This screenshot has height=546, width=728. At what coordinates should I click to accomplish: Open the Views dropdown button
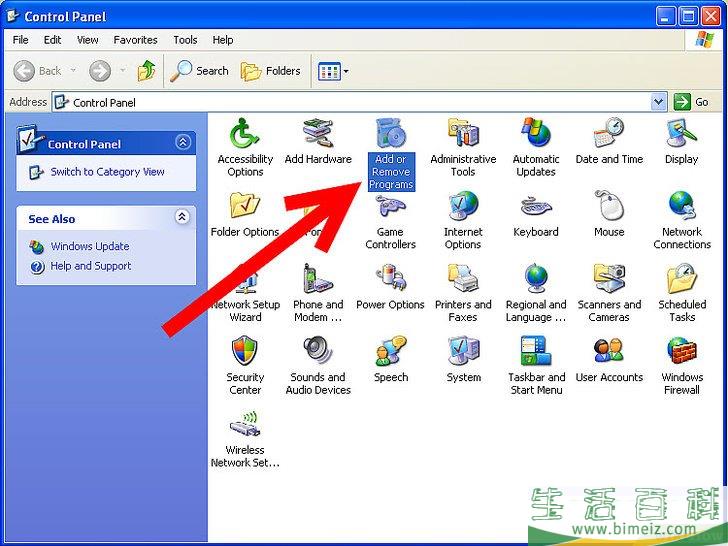pyautogui.click(x=333, y=72)
